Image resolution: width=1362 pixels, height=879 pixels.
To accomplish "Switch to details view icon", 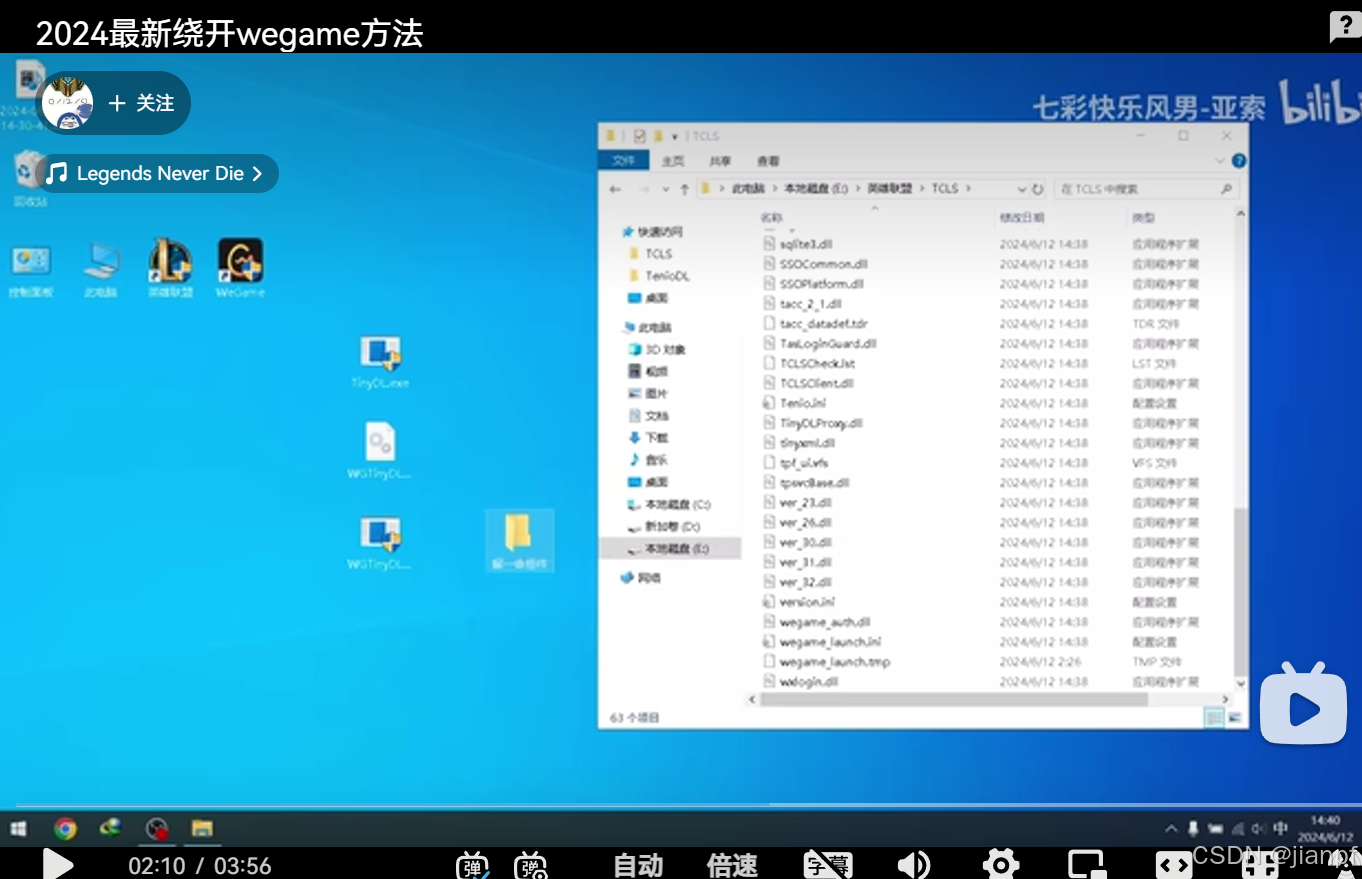I will (1215, 717).
